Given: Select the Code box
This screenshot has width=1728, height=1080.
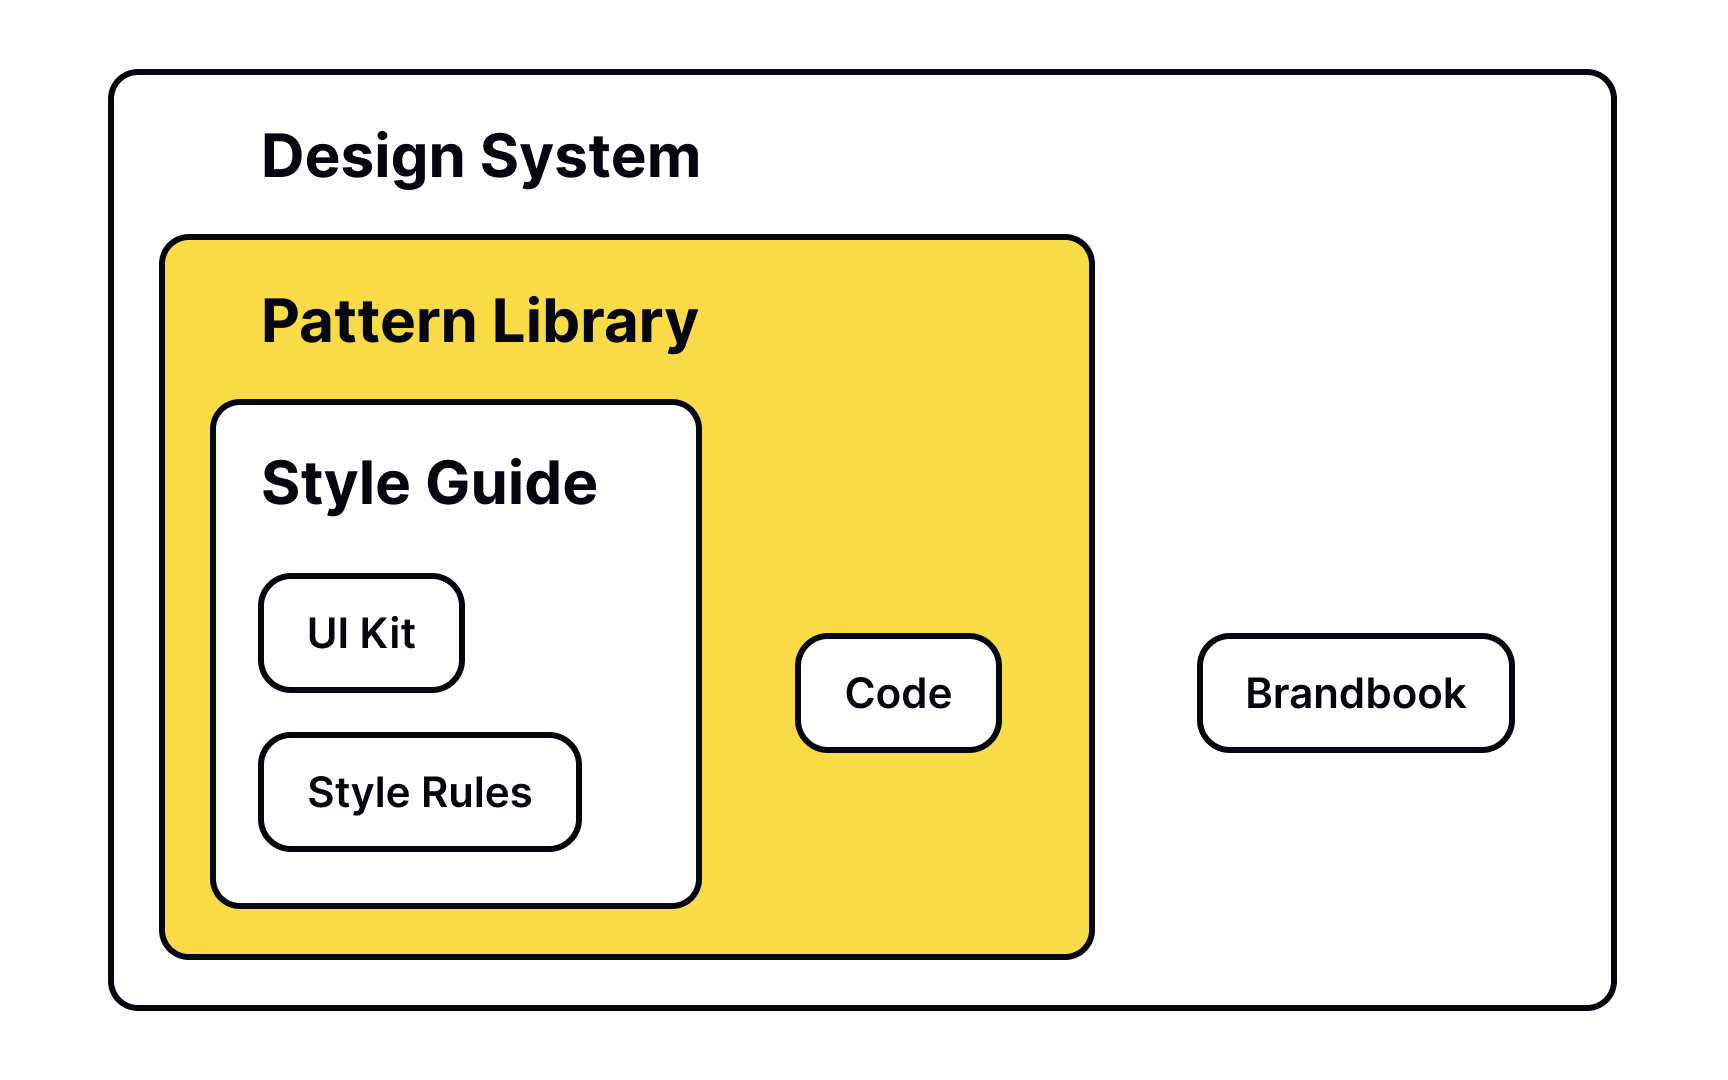Looking at the screenshot, I should click(x=898, y=693).
